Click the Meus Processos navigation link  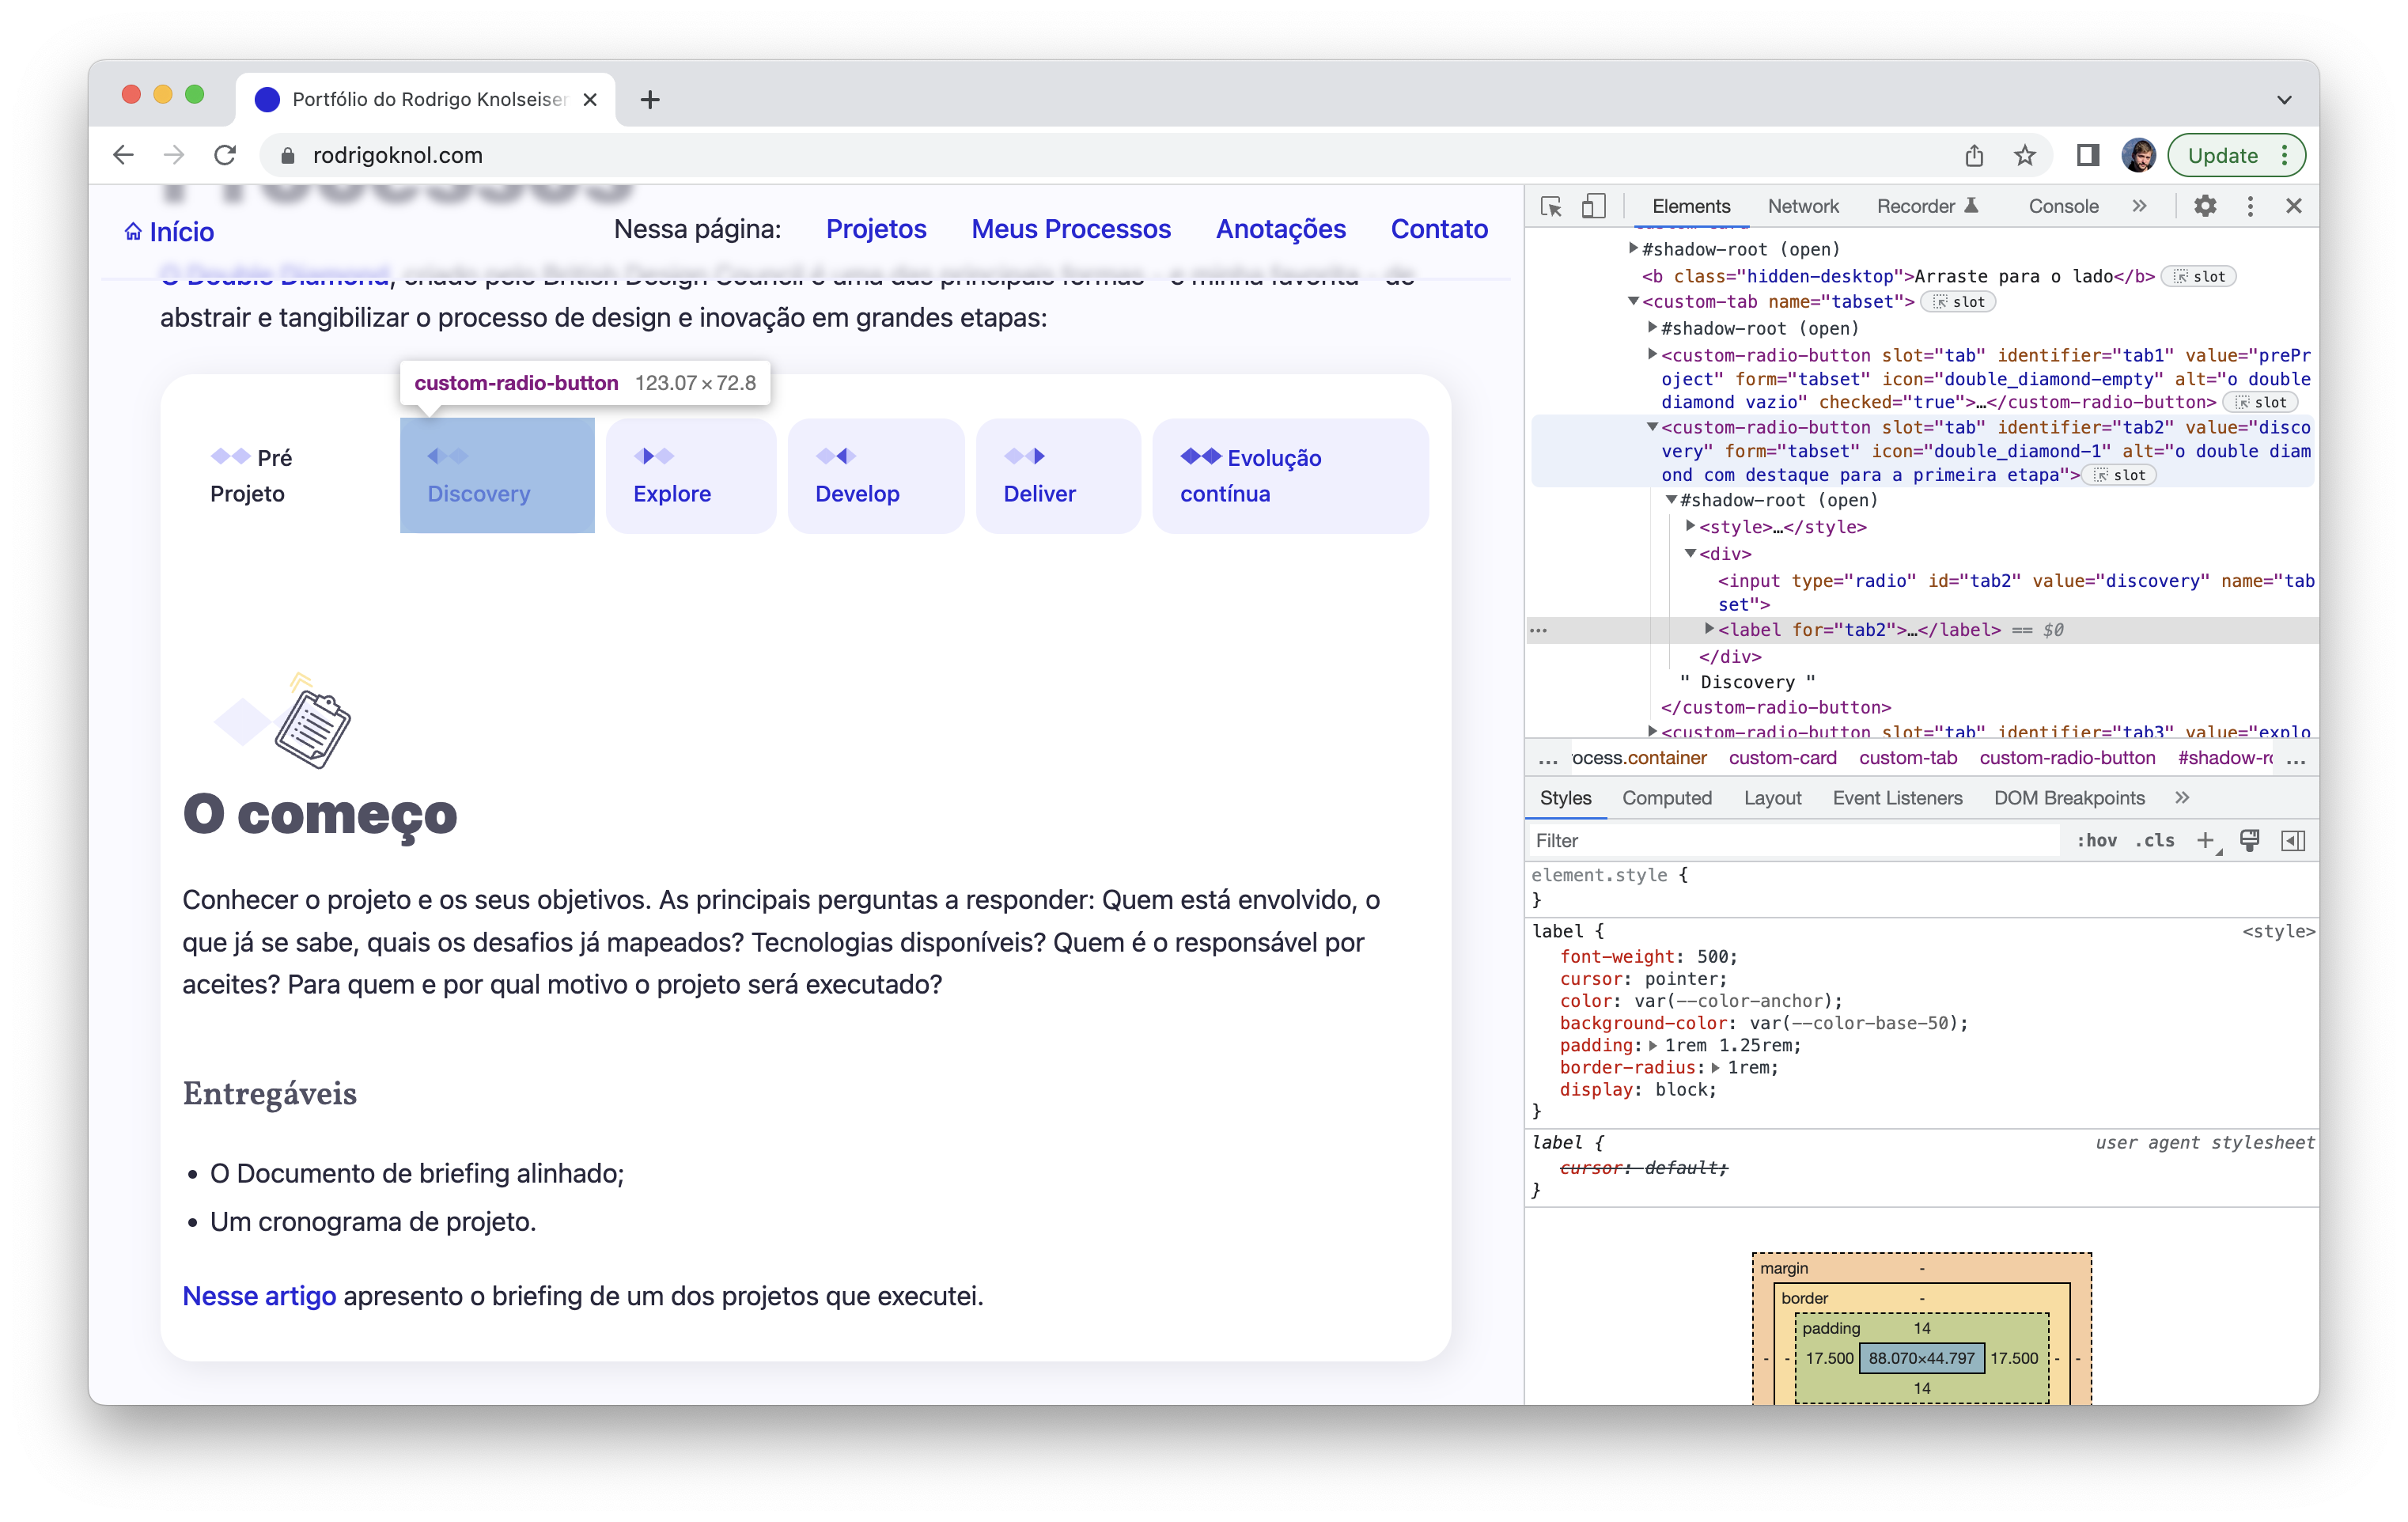[x=1071, y=229]
